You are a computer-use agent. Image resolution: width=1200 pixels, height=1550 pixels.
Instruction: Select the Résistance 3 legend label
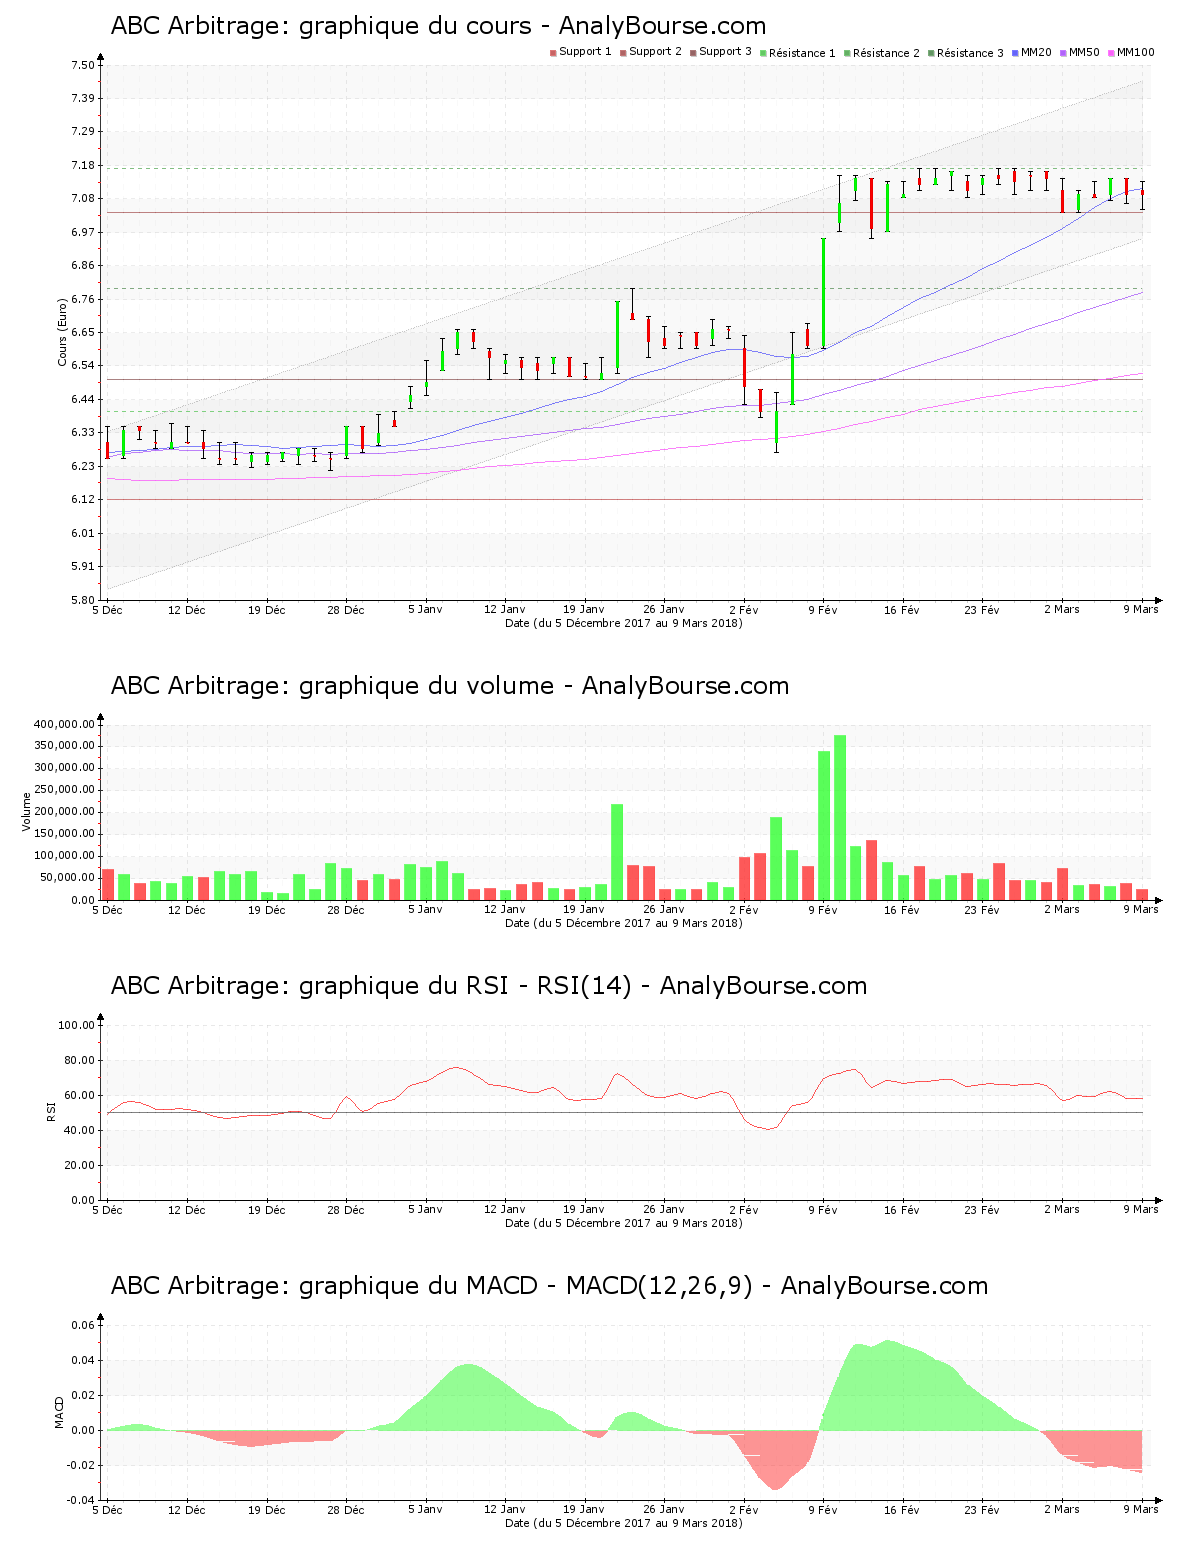[970, 53]
